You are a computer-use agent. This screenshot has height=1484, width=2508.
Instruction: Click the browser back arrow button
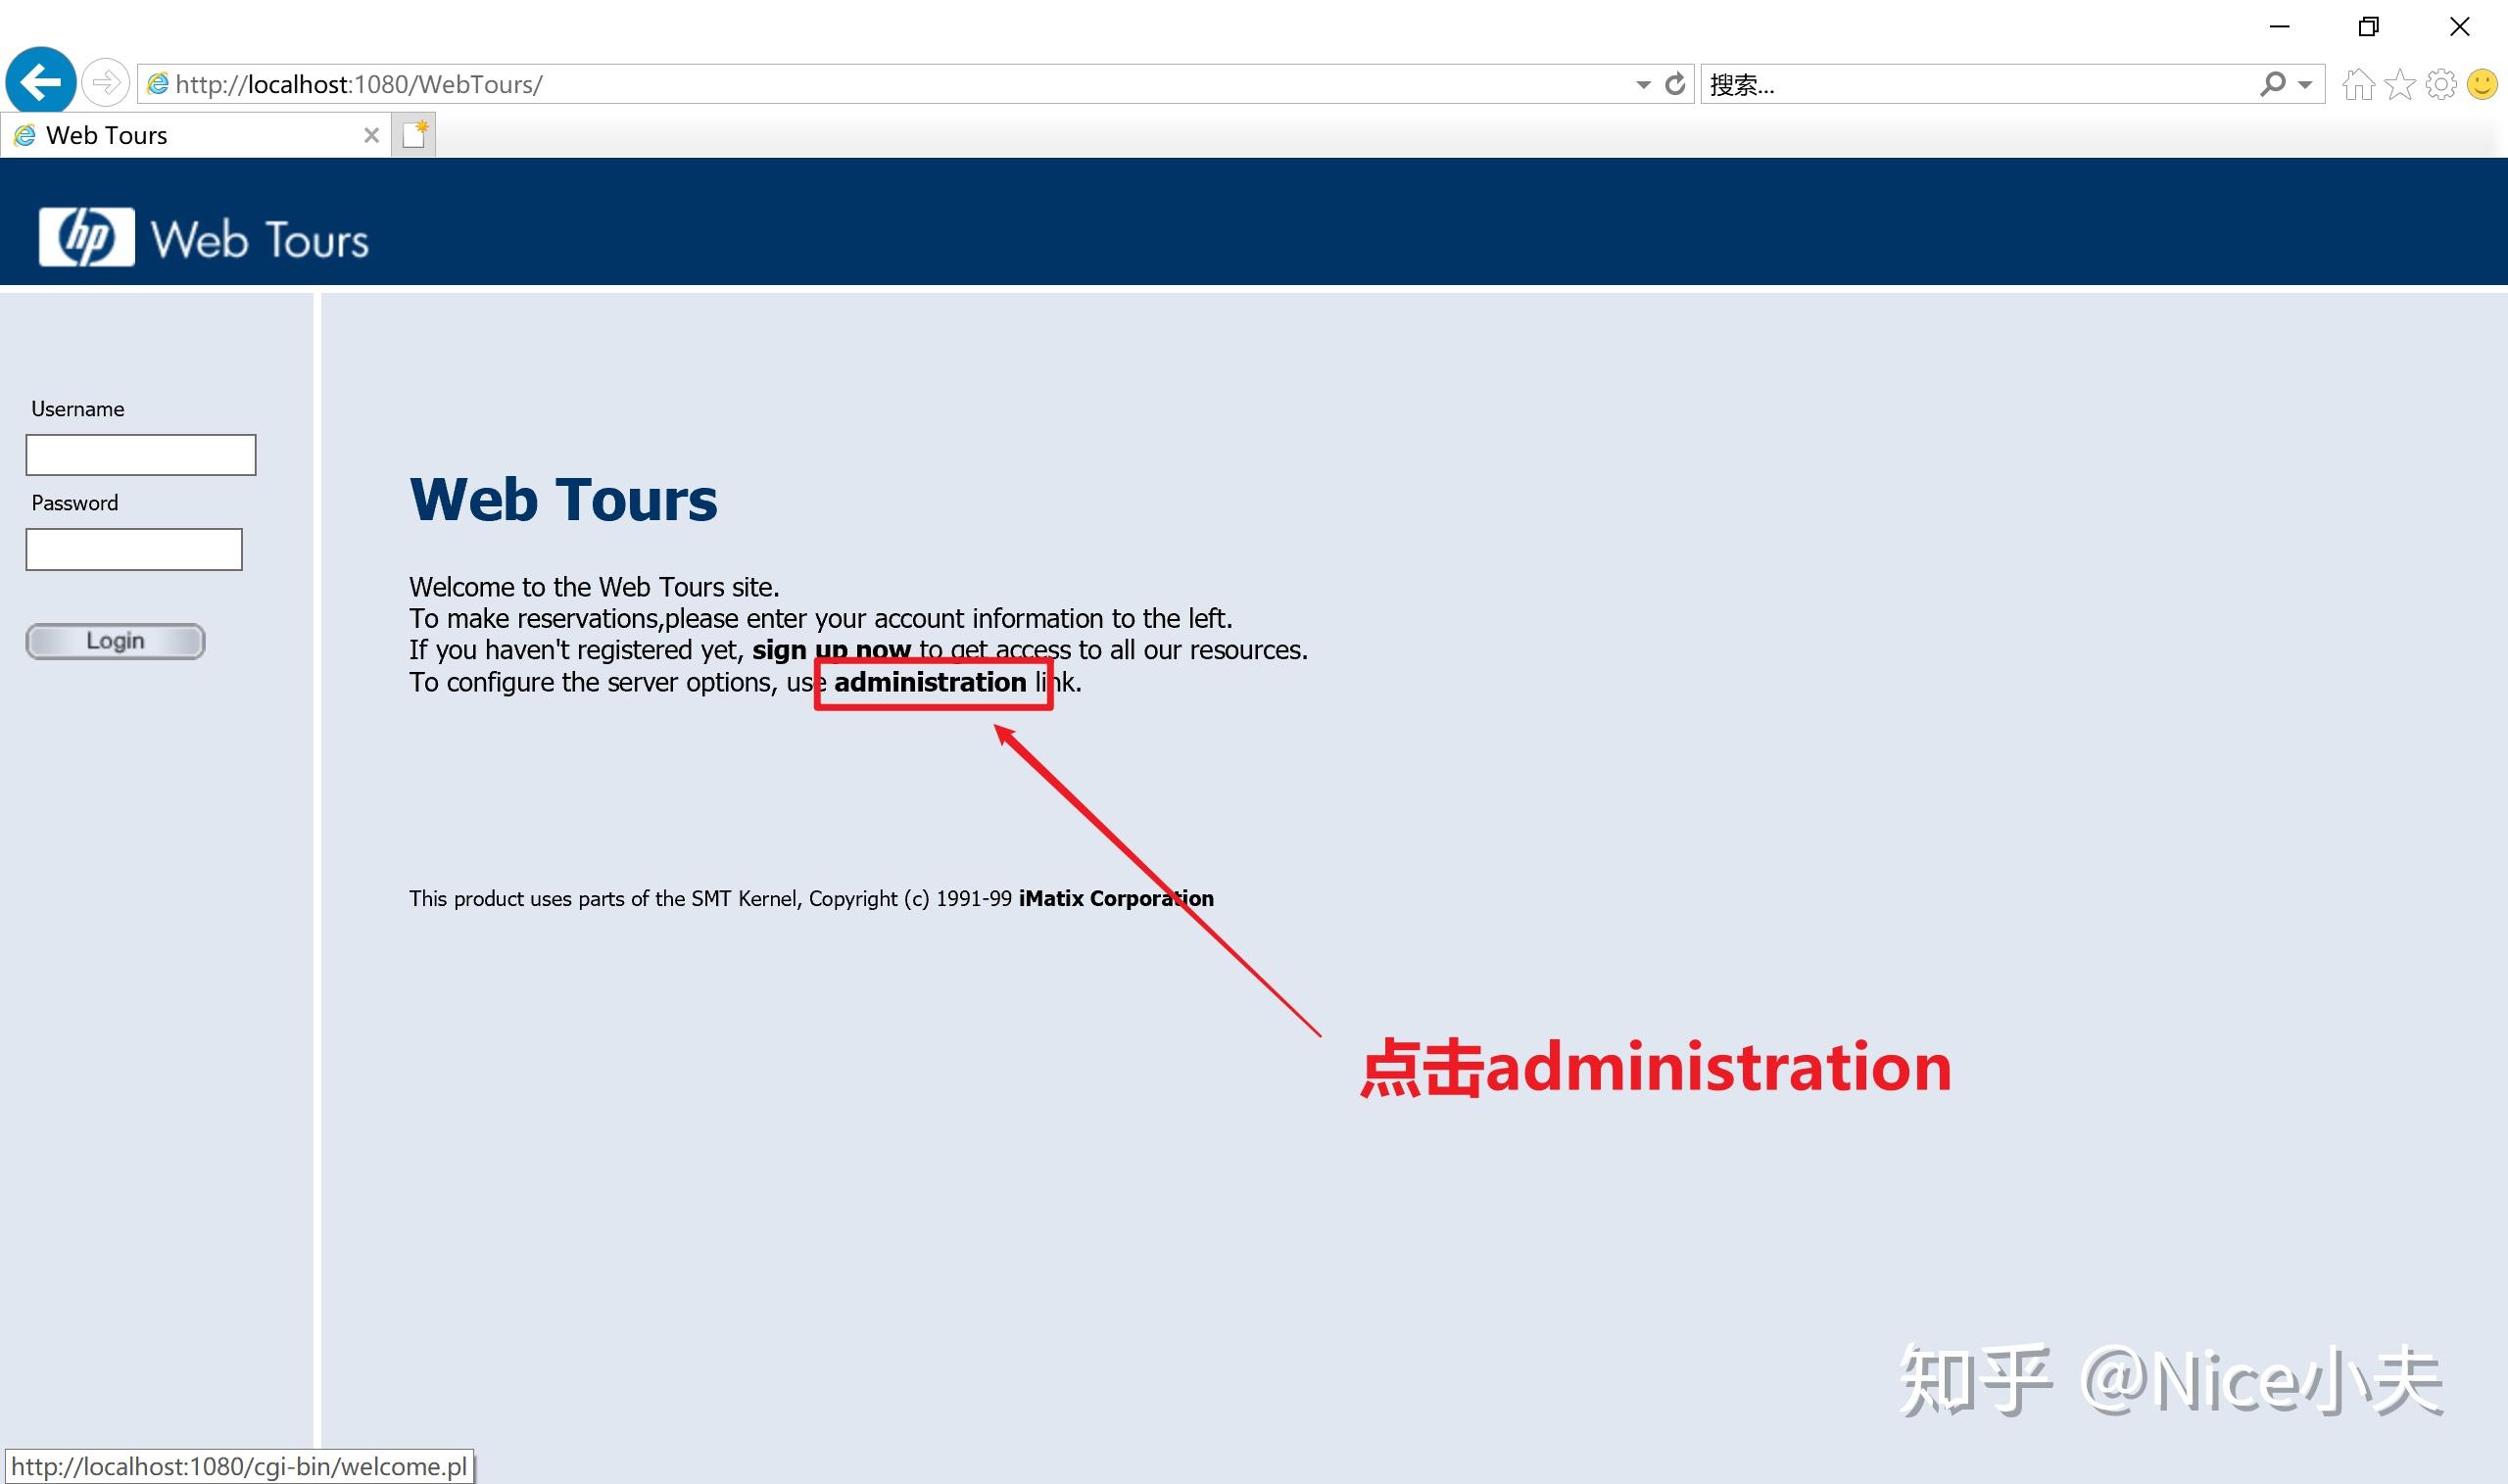(x=41, y=82)
